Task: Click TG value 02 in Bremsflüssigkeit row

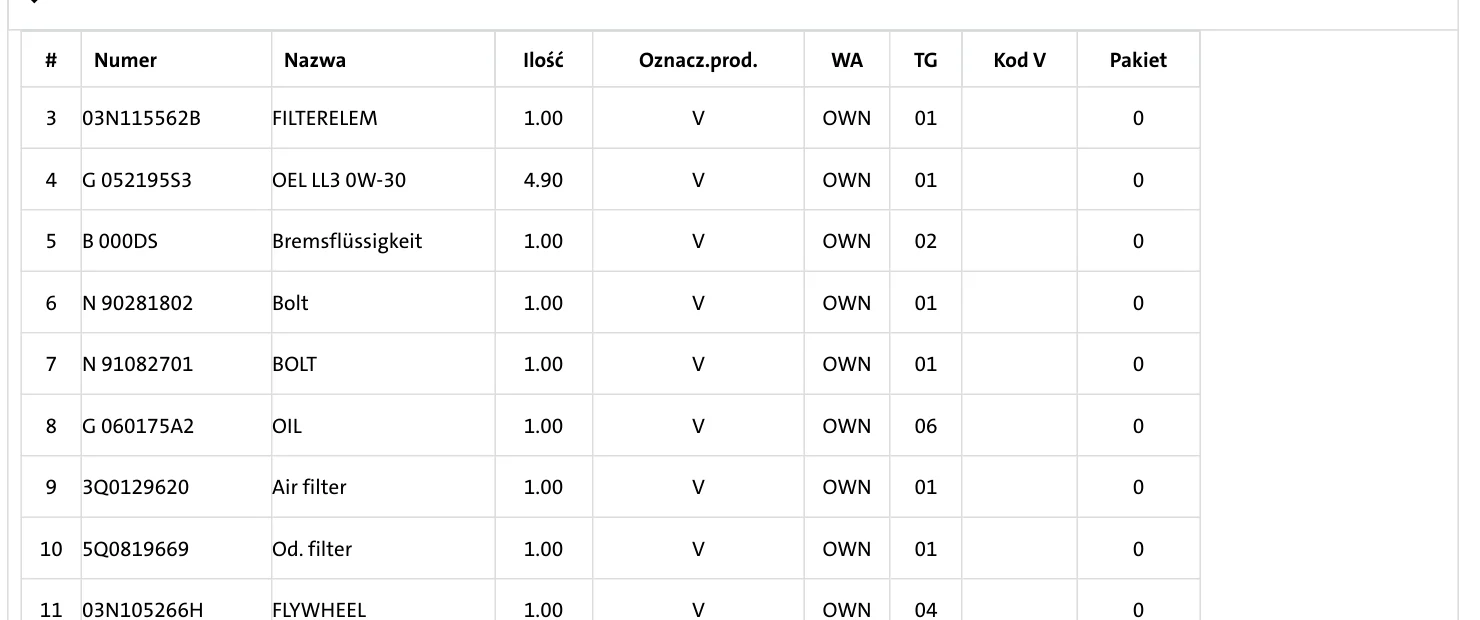Action: (x=926, y=242)
